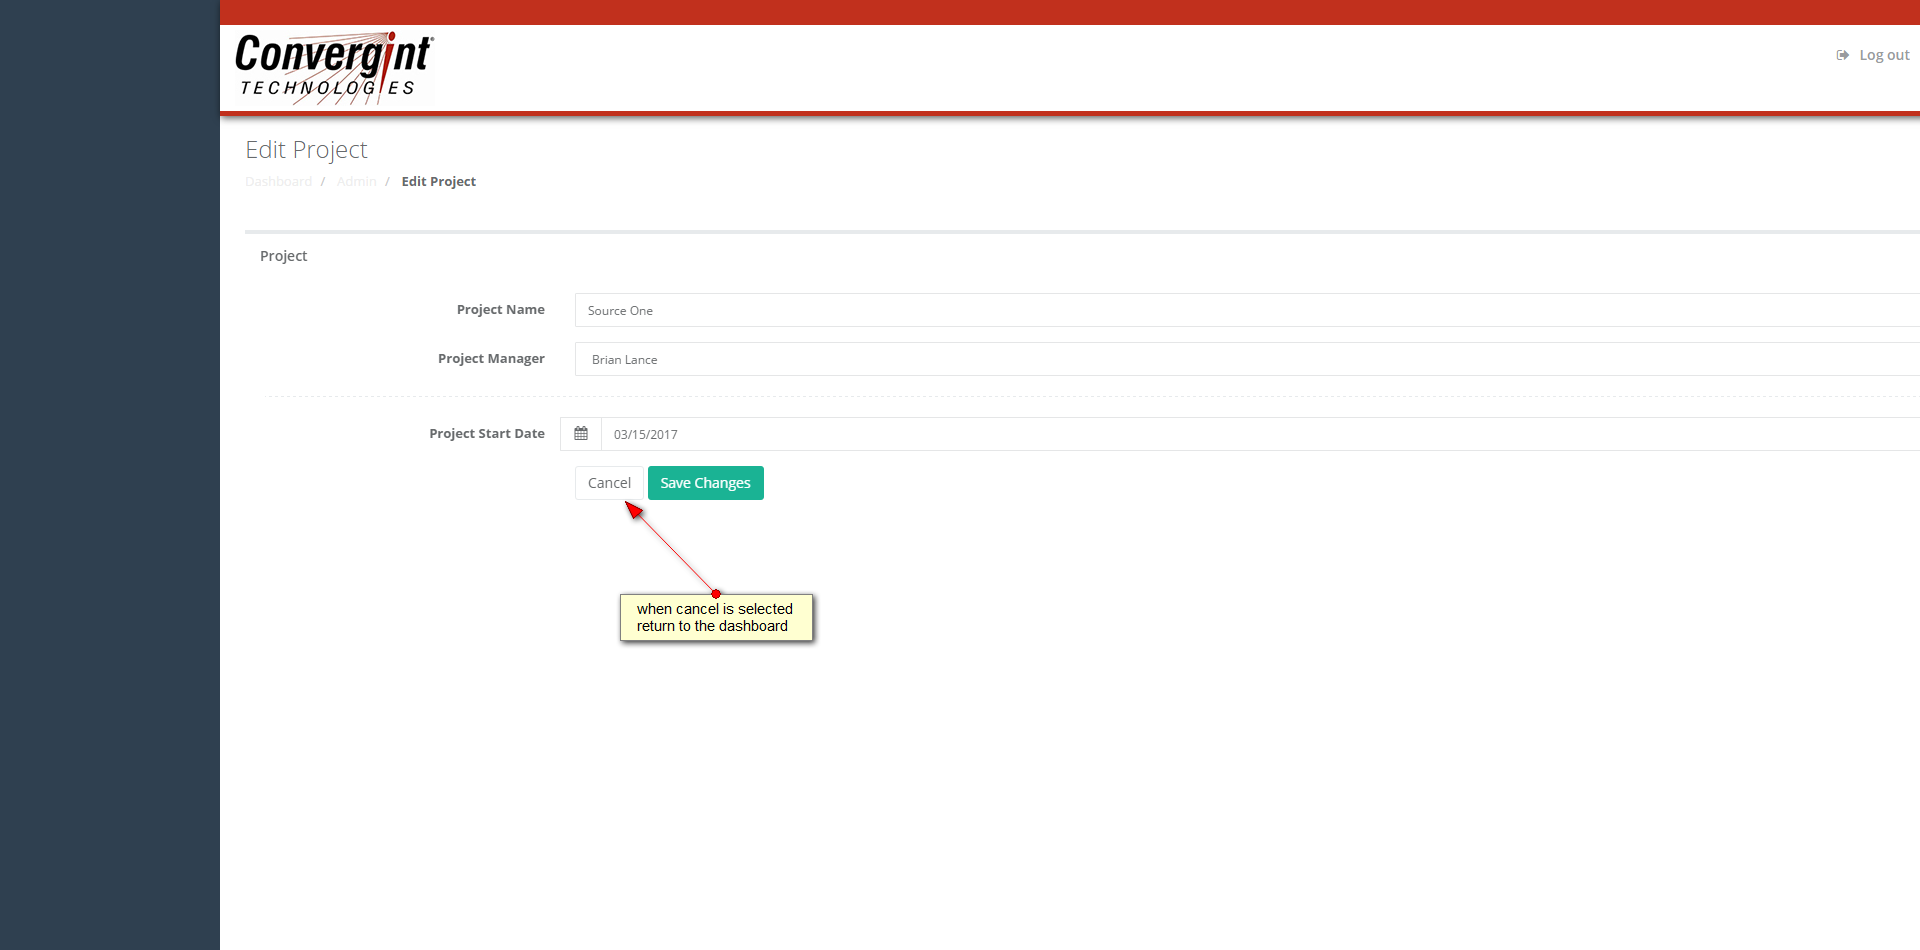
Task: Open the Project Manager dropdown
Action: pyautogui.click(x=1247, y=359)
